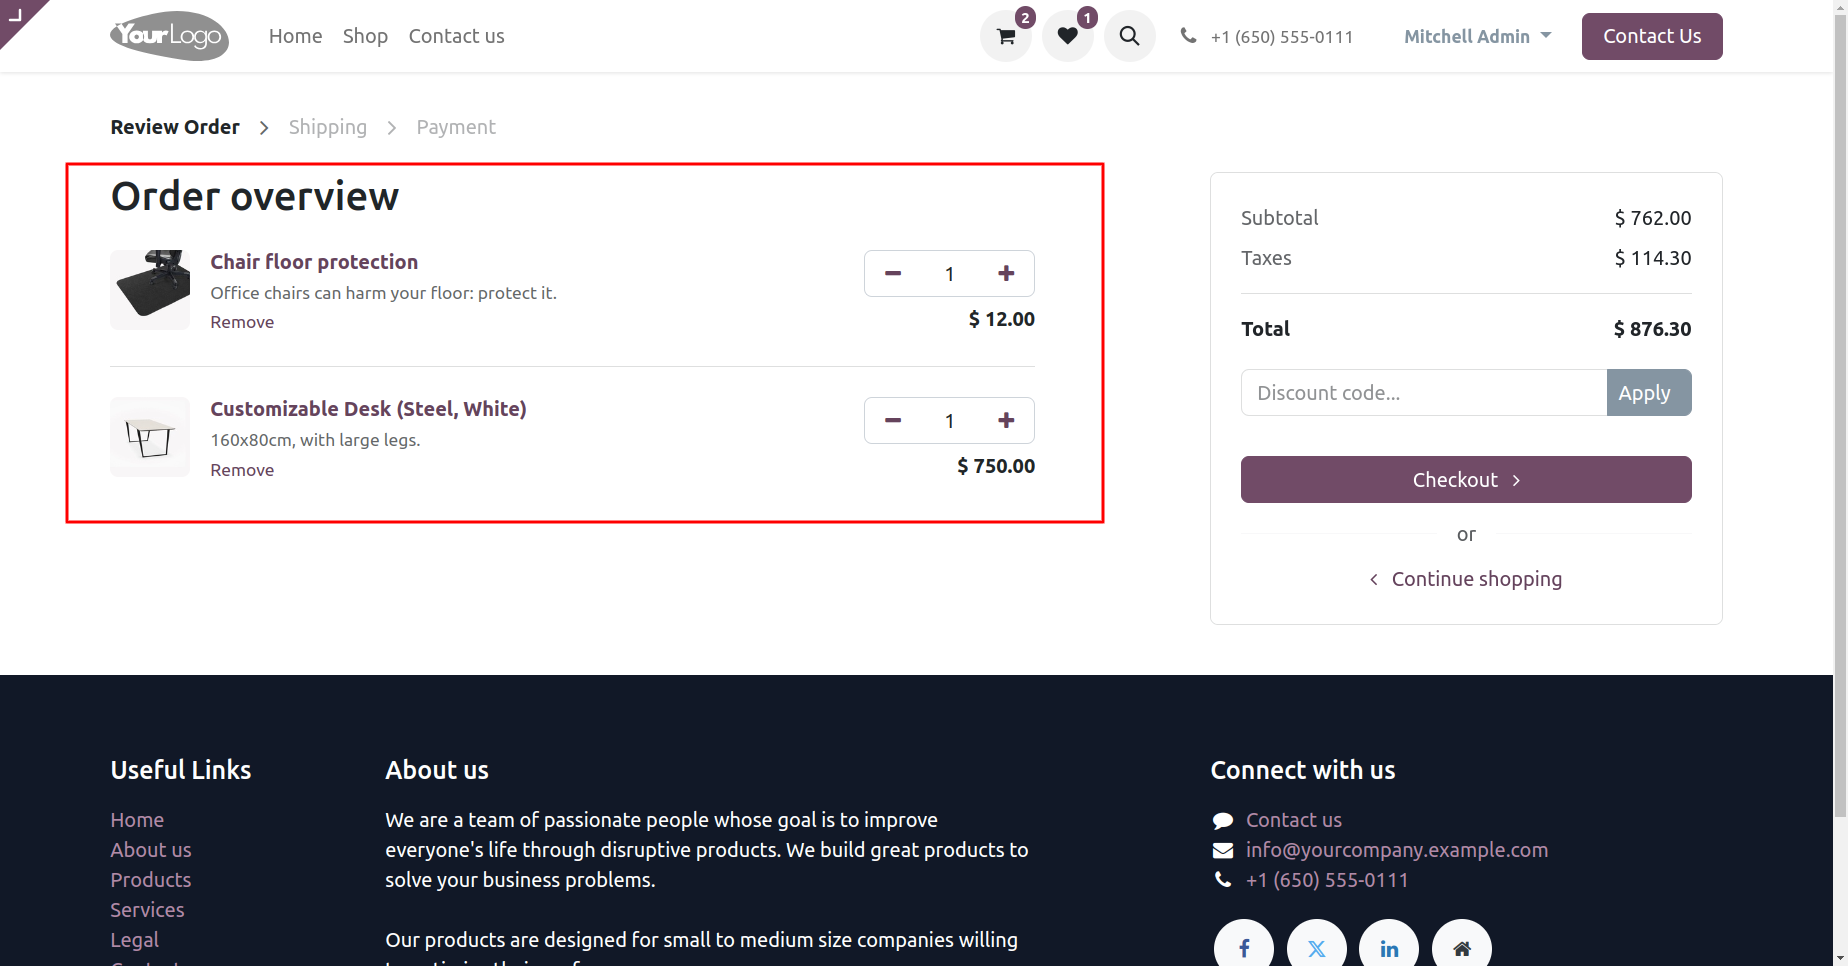Click the Facebook social icon

click(x=1244, y=948)
